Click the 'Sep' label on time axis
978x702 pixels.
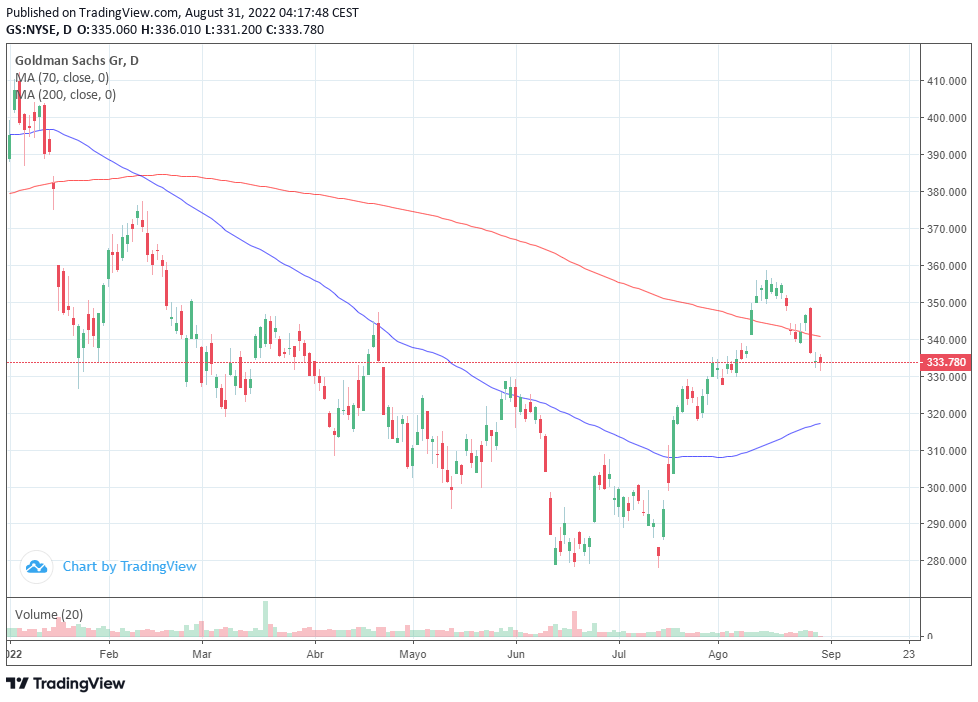click(831, 654)
